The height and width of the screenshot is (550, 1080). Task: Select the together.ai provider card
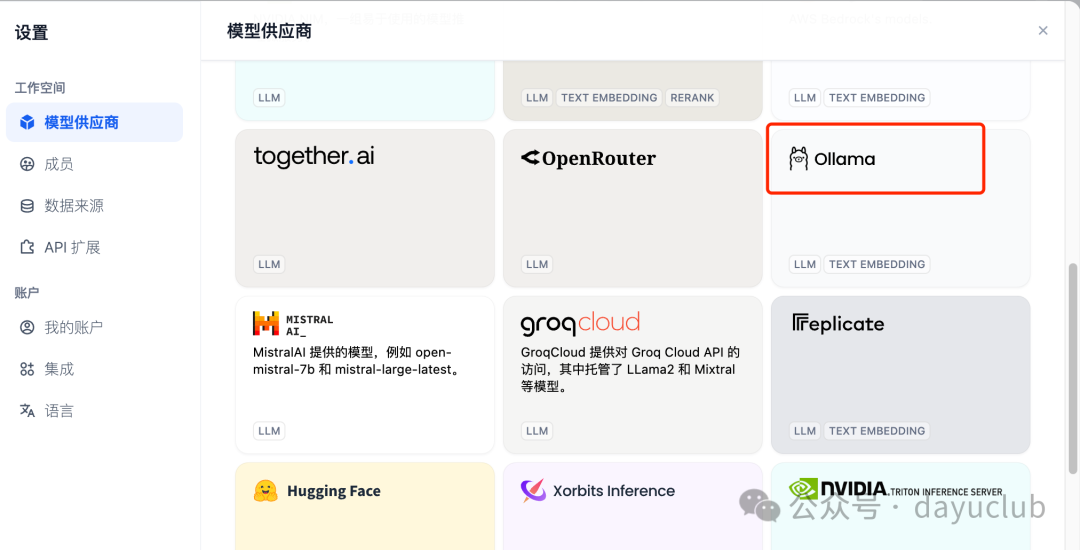point(365,208)
